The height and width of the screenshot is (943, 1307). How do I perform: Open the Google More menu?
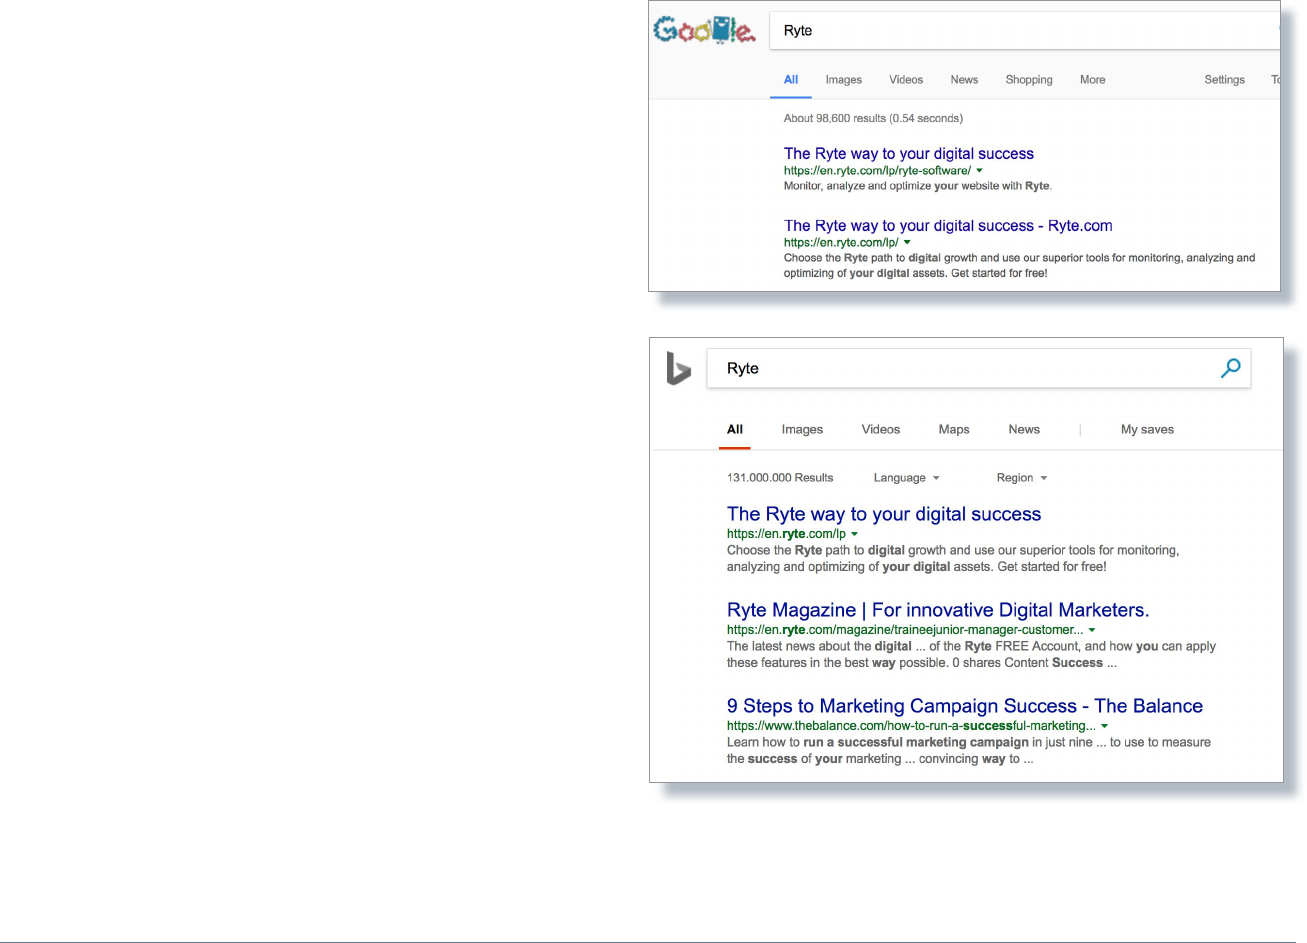(x=1093, y=80)
